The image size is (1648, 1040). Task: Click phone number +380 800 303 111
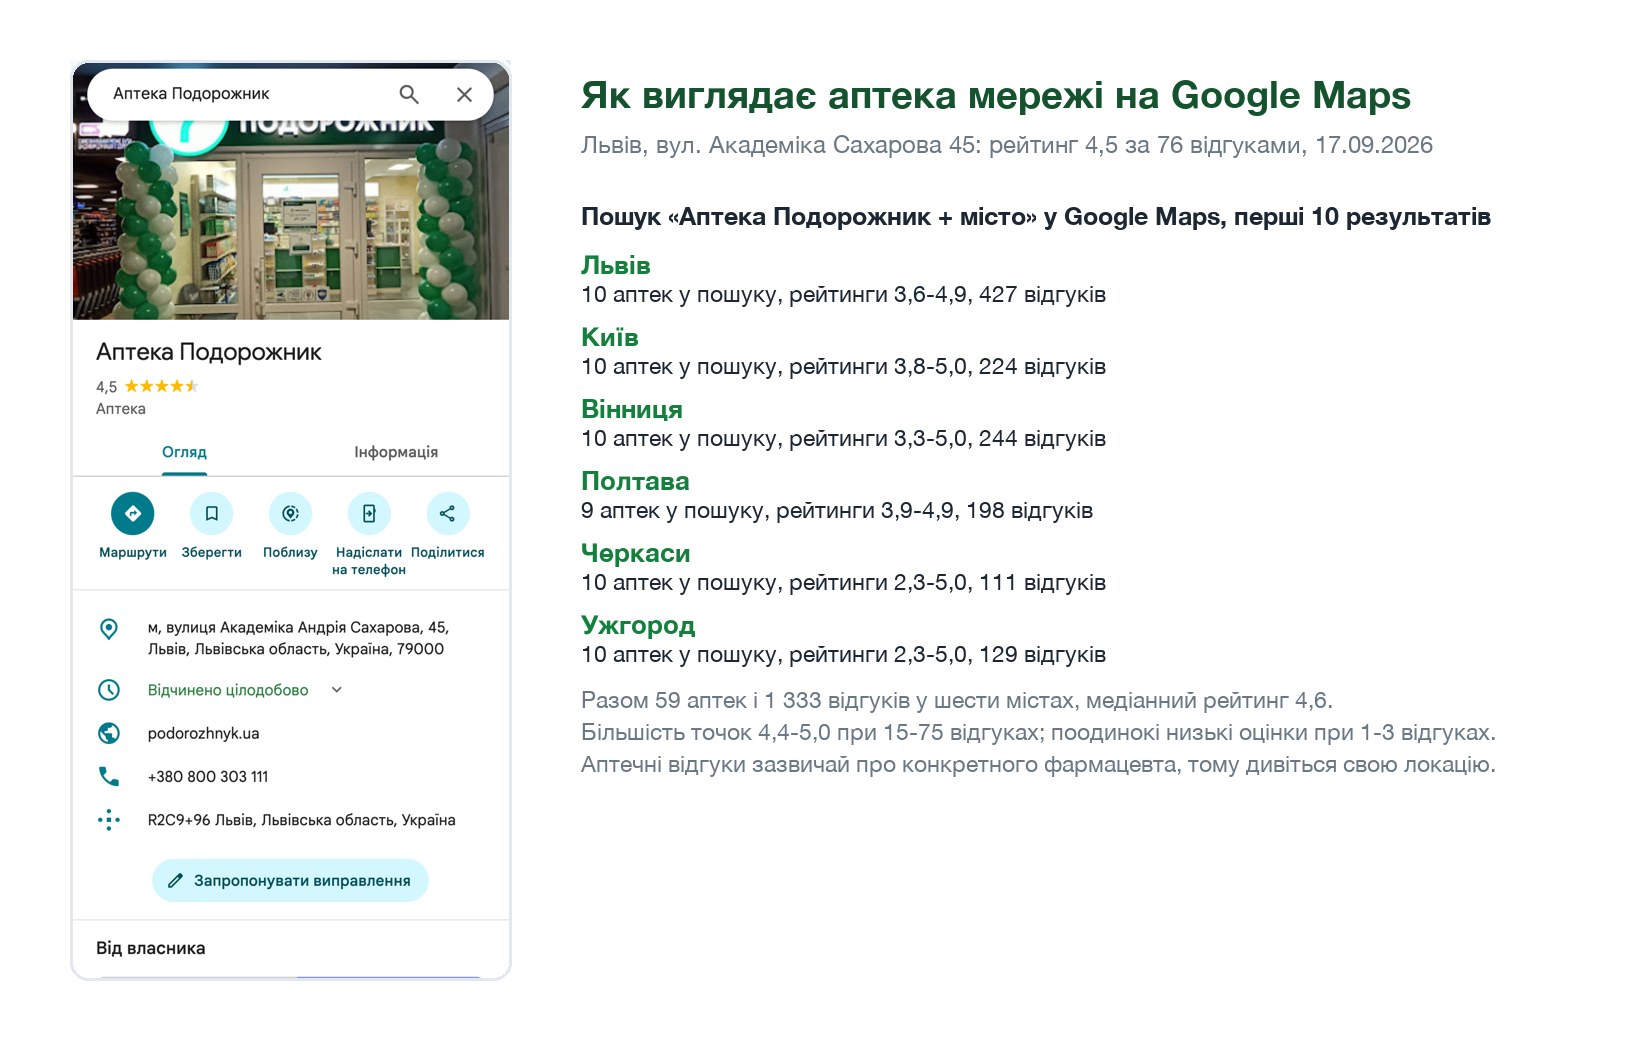click(x=208, y=776)
